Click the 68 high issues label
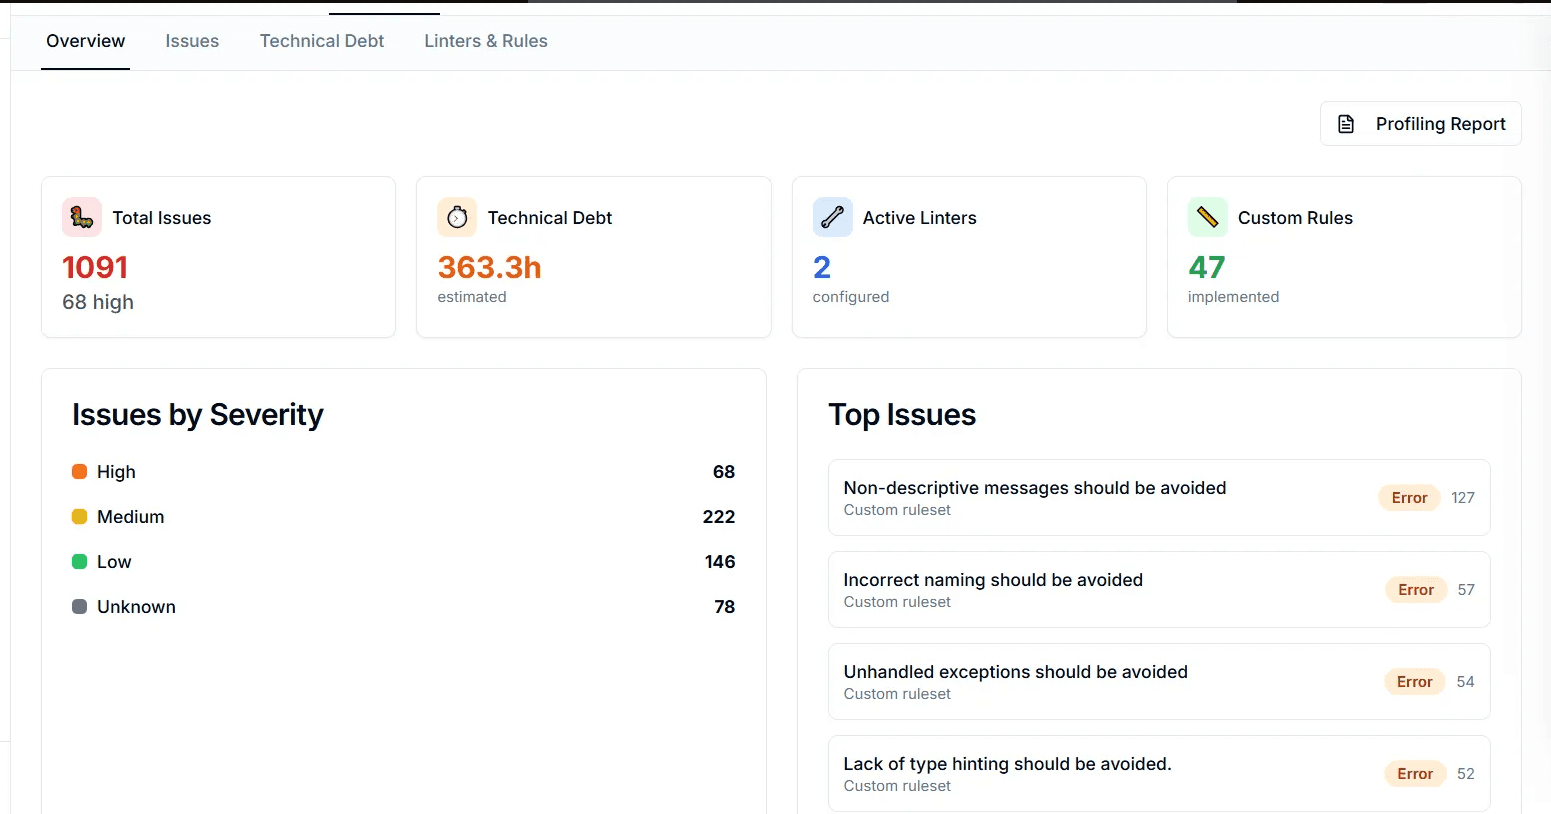Screen dimensions: 1551x814 (x=97, y=302)
